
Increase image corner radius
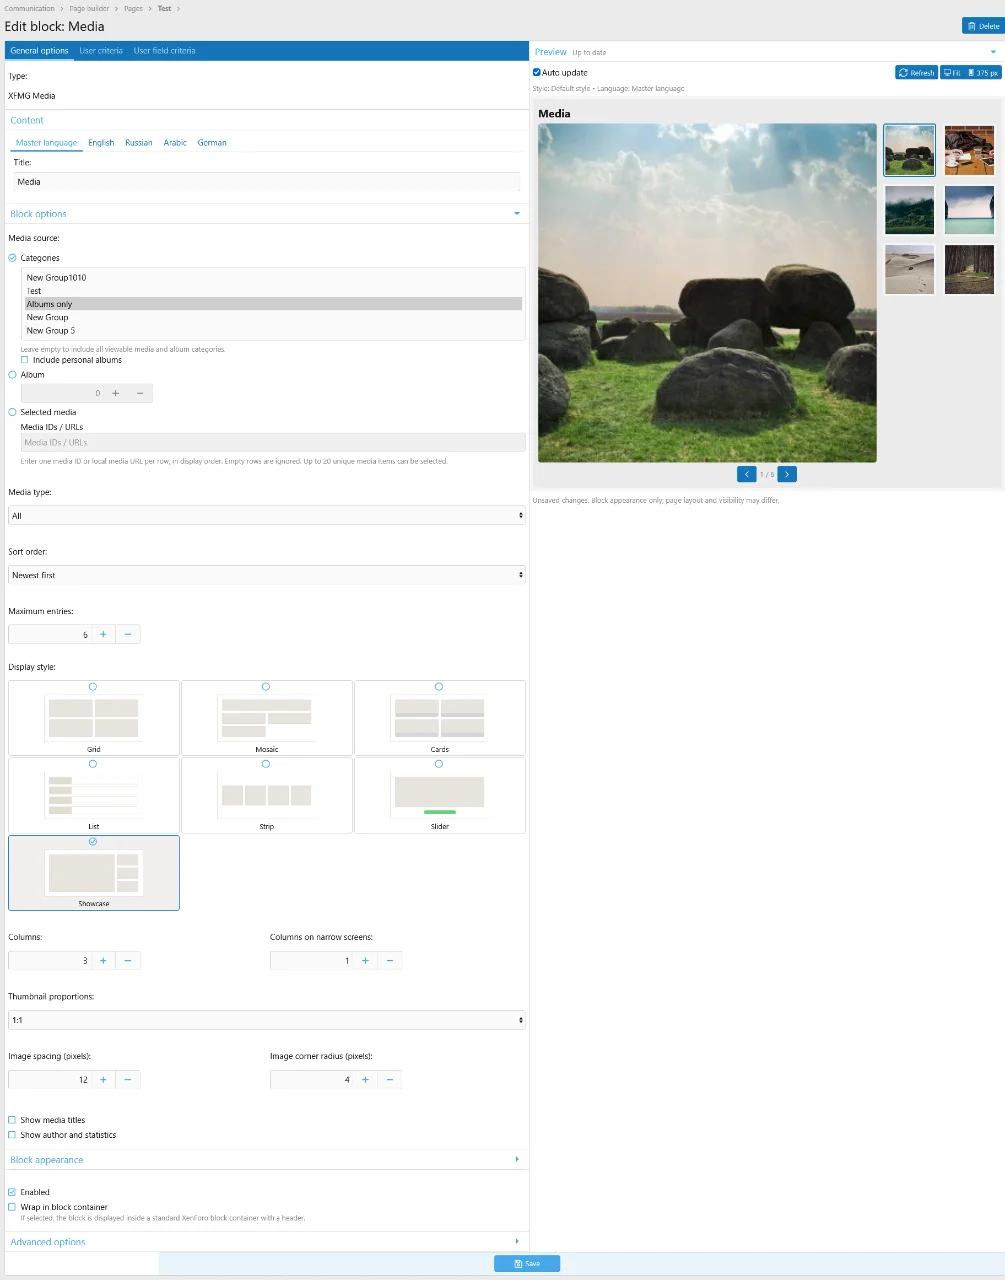(x=365, y=1080)
